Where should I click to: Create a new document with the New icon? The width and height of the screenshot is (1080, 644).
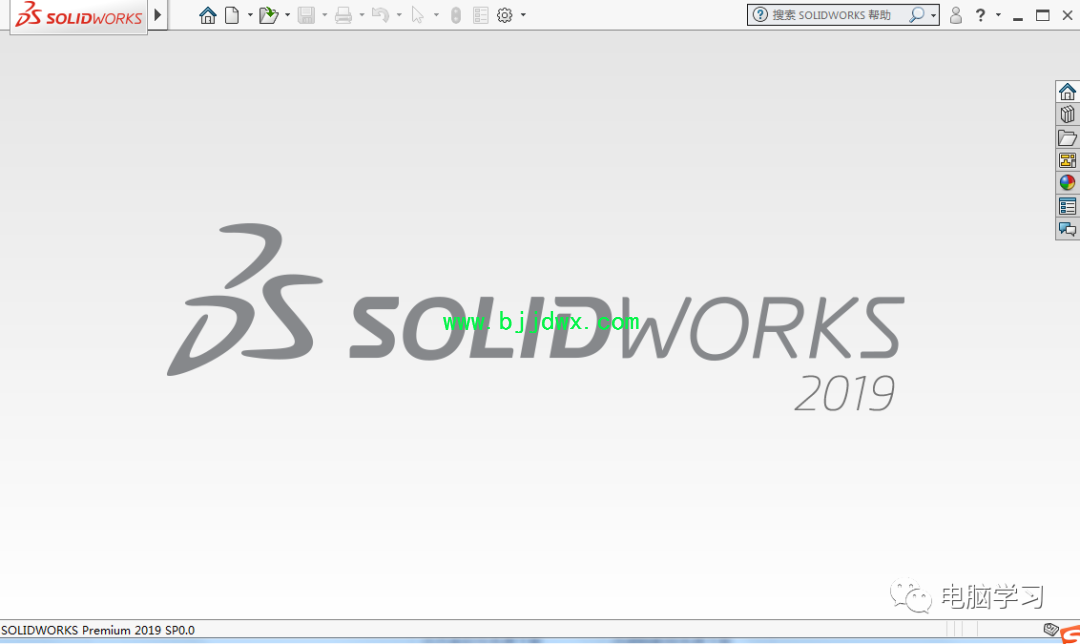click(232, 15)
